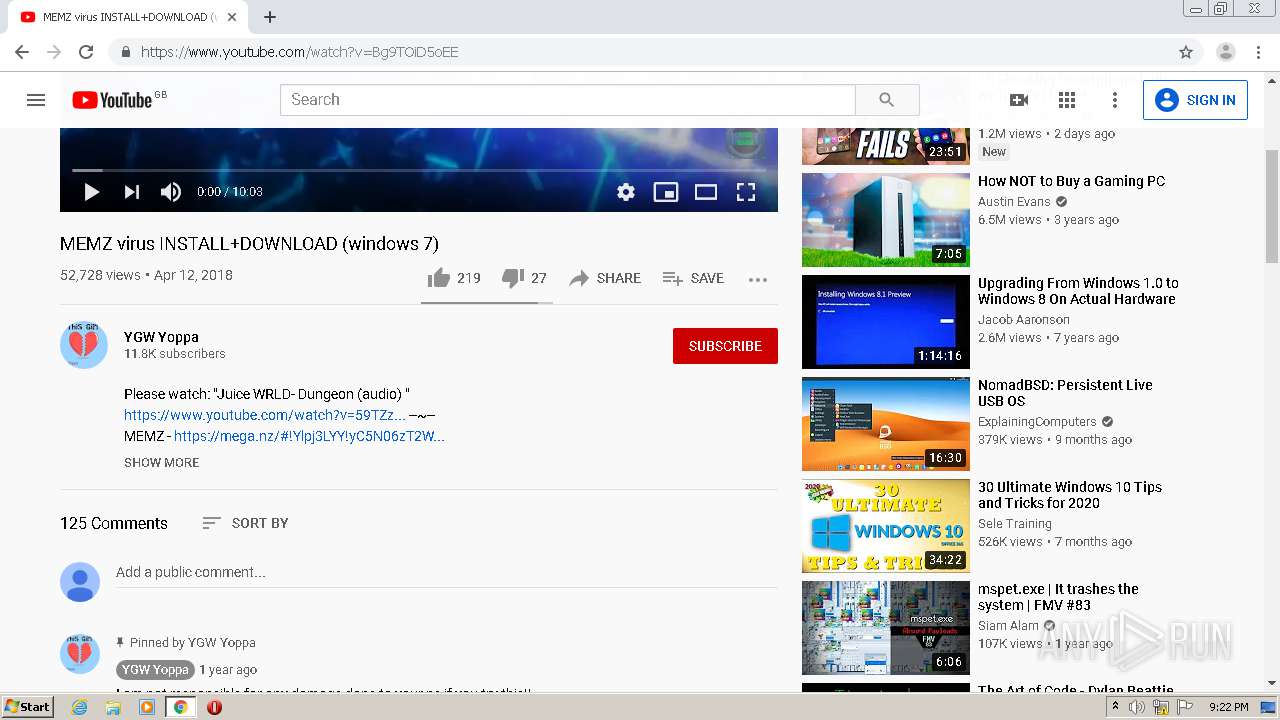Open the Windows Start menu
1280x720 pixels.
click(x=28, y=707)
